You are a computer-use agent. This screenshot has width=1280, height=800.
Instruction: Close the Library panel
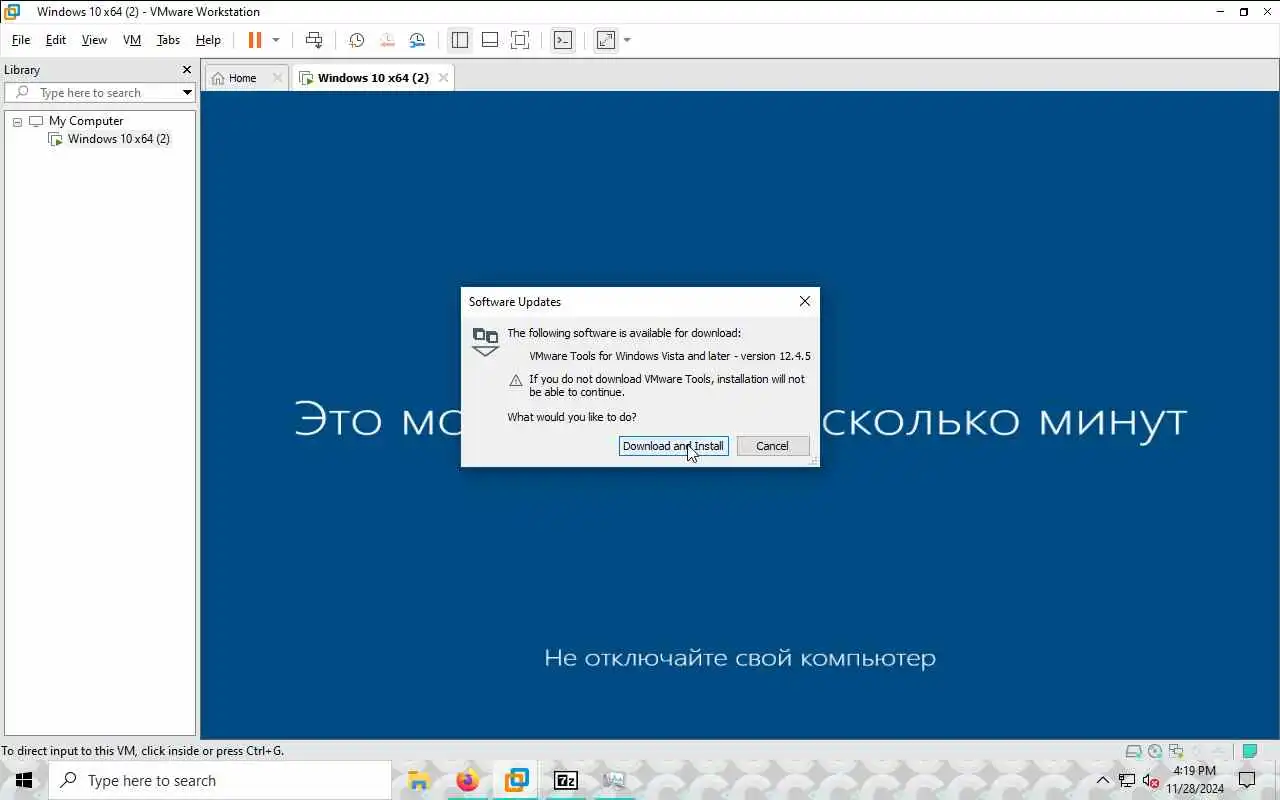pos(186,70)
